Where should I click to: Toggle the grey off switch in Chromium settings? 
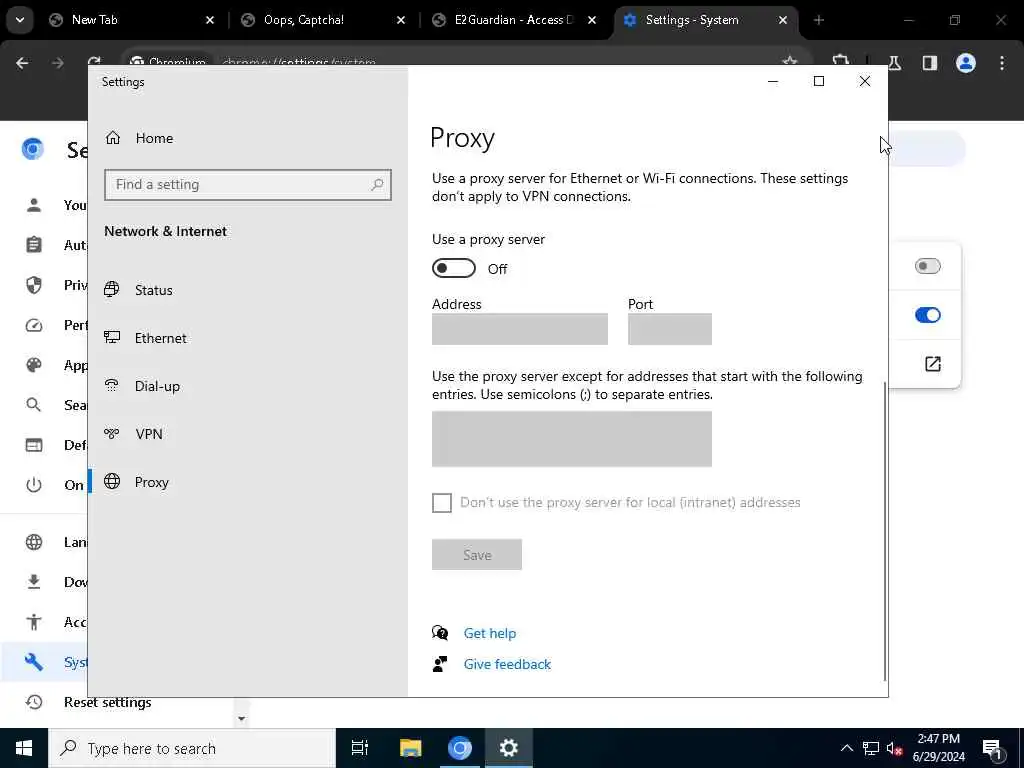(x=928, y=266)
